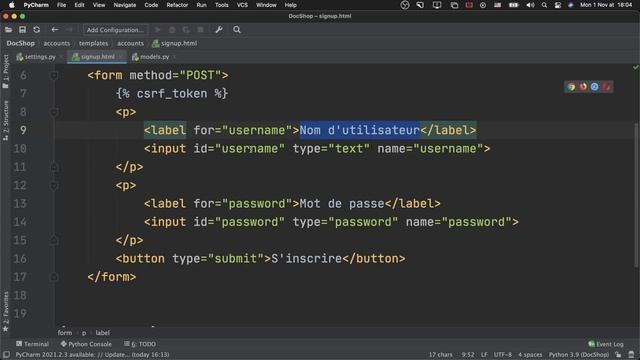Click signup.html in the navigation breadcrumb

(x=175, y=43)
